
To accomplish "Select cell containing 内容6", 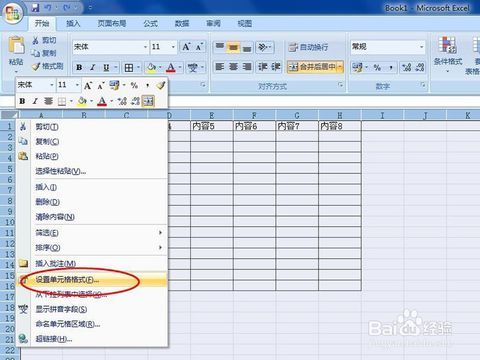I will point(254,126).
